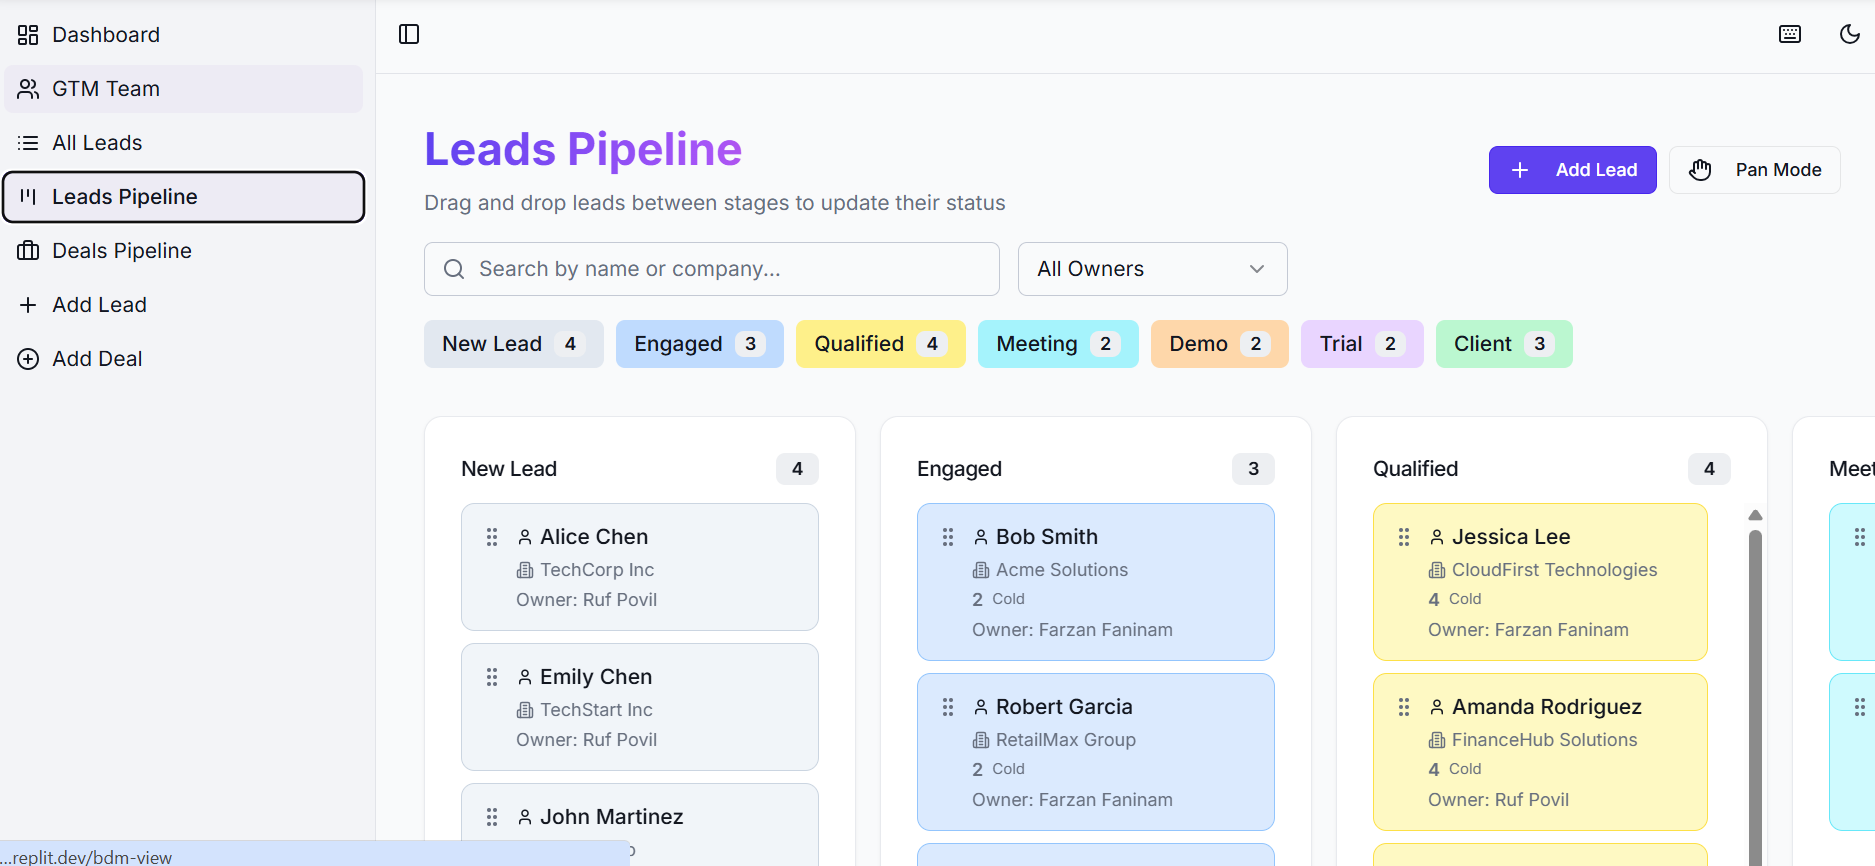Filter by Trial stage chip

click(1362, 344)
